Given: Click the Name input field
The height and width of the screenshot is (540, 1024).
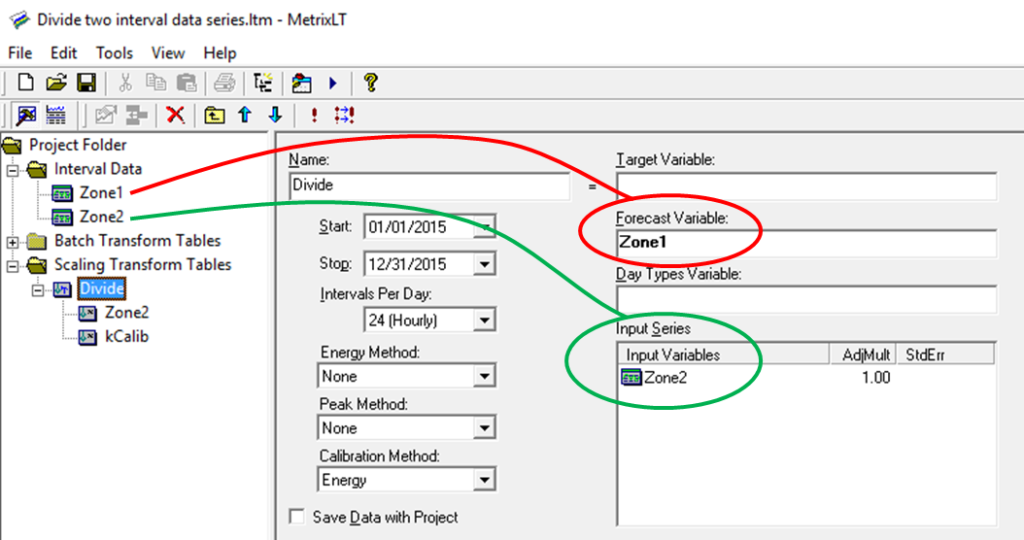Looking at the screenshot, I should point(428,185).
